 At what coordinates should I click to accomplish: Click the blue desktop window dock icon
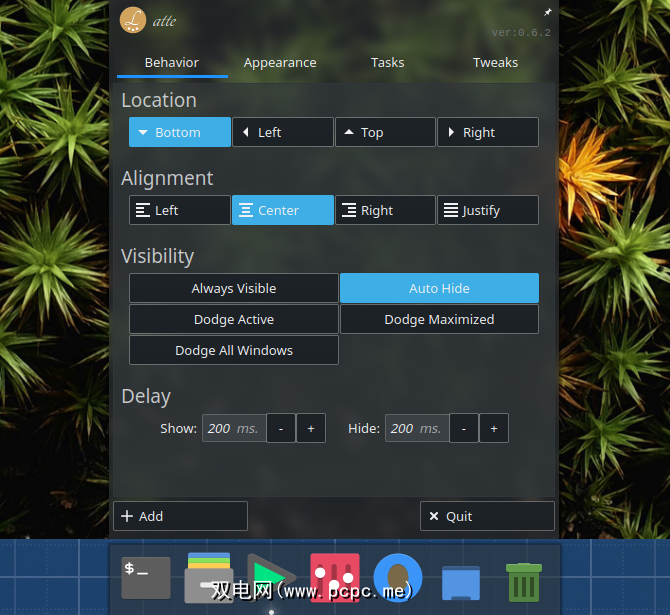point(461,583)
